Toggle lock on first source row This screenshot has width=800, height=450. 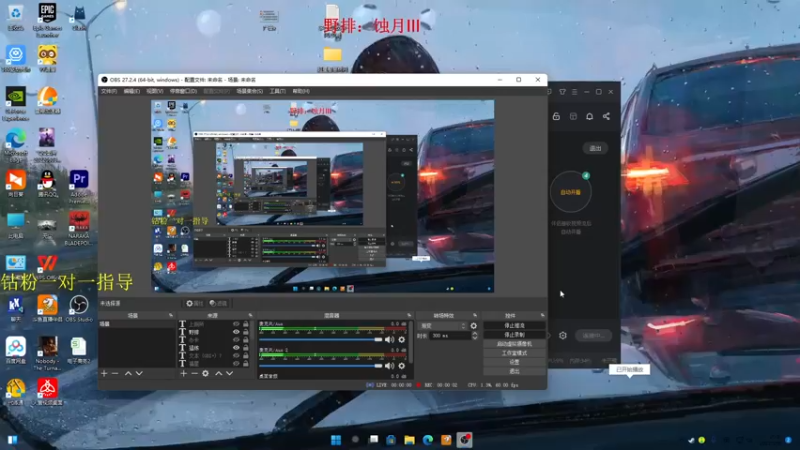click(x=246, y=324)
